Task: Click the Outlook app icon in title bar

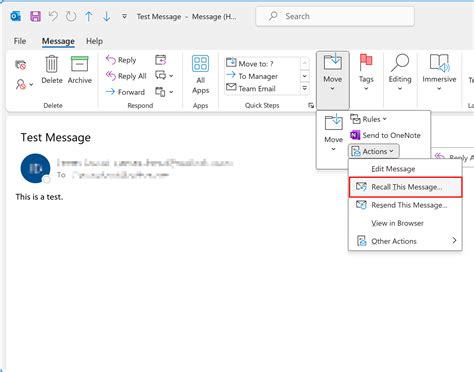Action: pos(16,16)
